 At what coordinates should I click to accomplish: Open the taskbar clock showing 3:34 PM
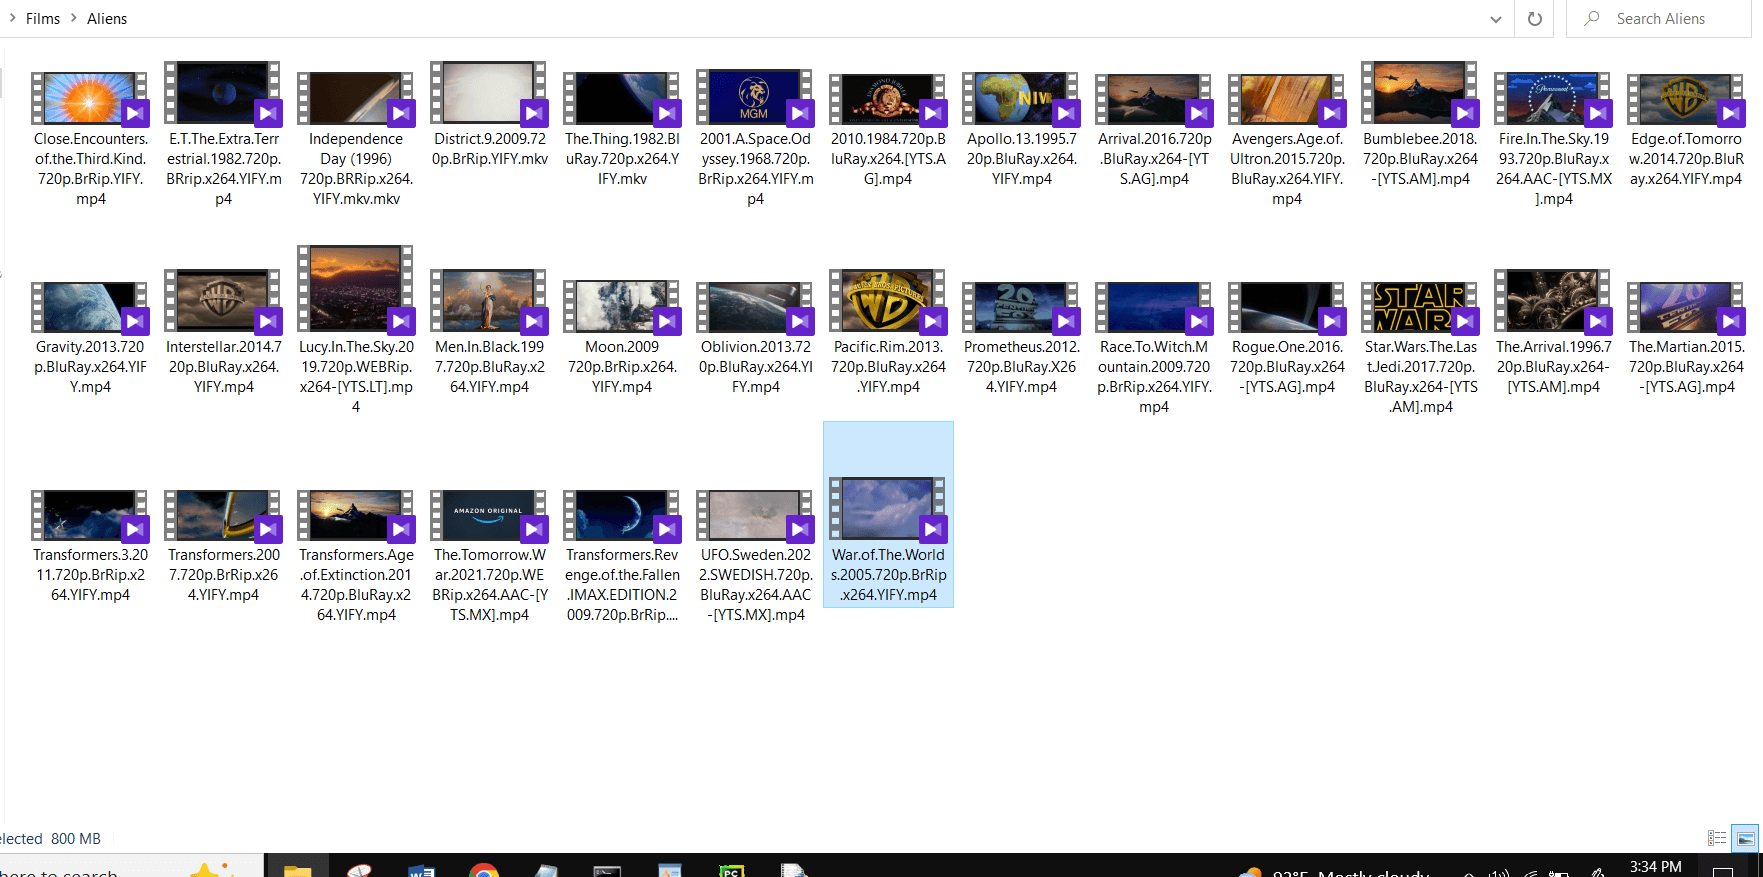[x=1656, y=867]
